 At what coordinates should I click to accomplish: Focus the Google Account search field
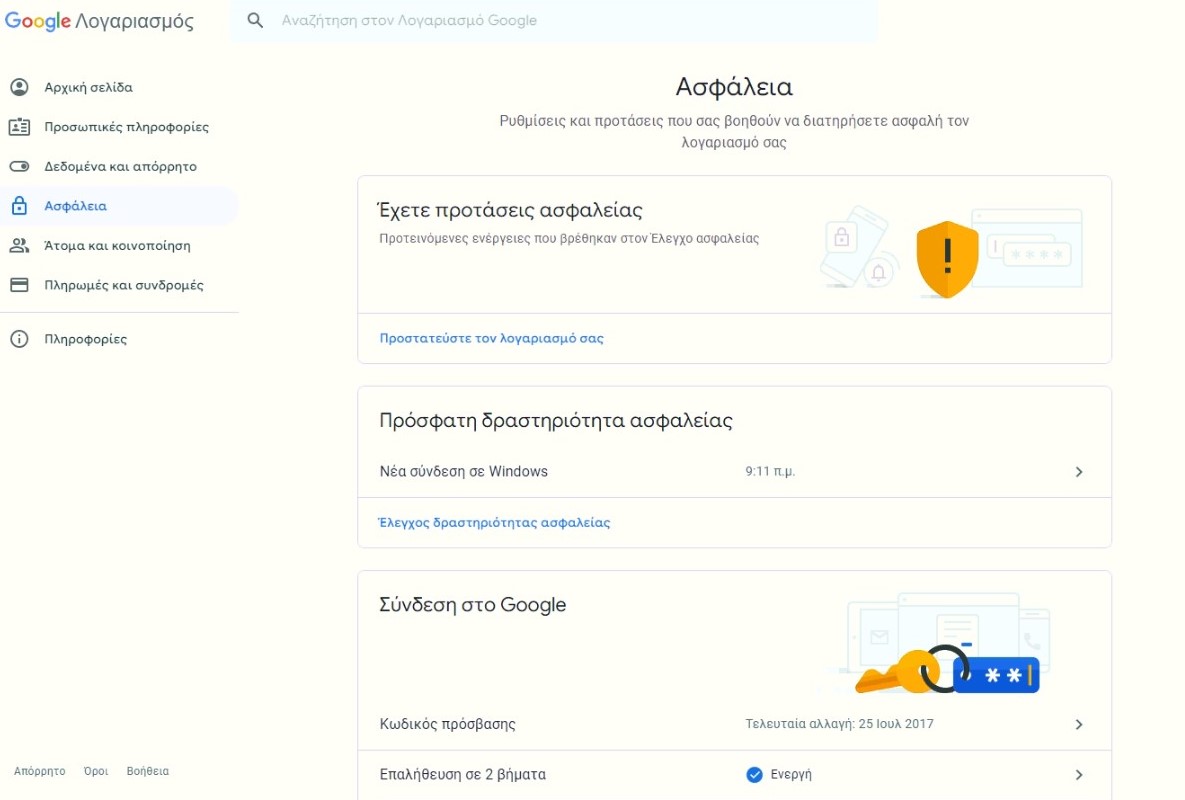(x=554, y=20)
